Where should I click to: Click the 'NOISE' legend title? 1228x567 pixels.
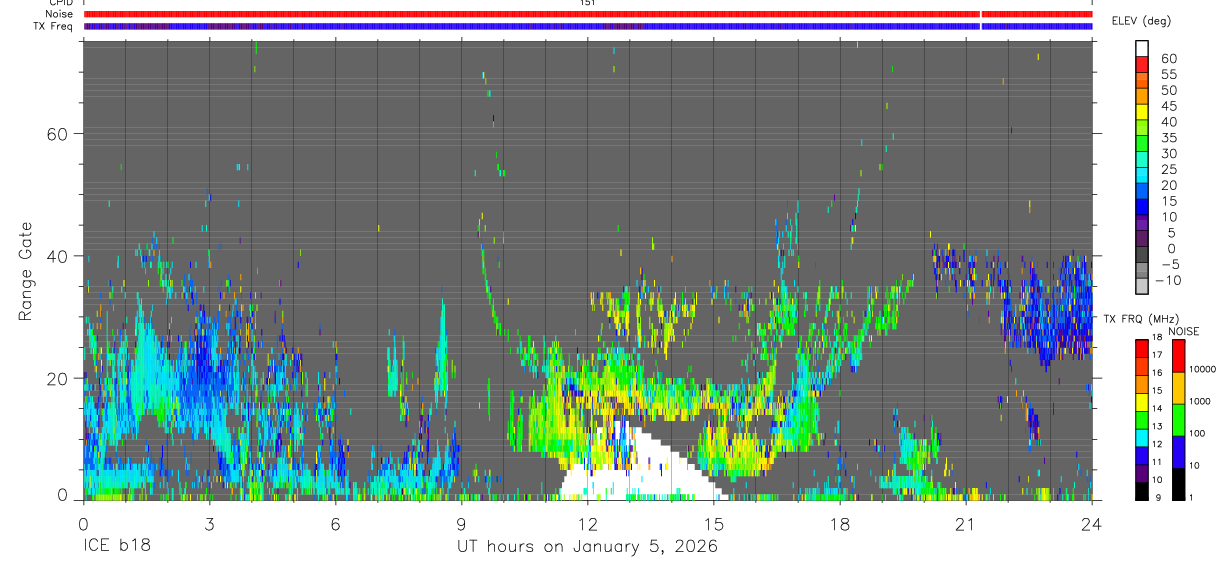tap(1184, 331)
